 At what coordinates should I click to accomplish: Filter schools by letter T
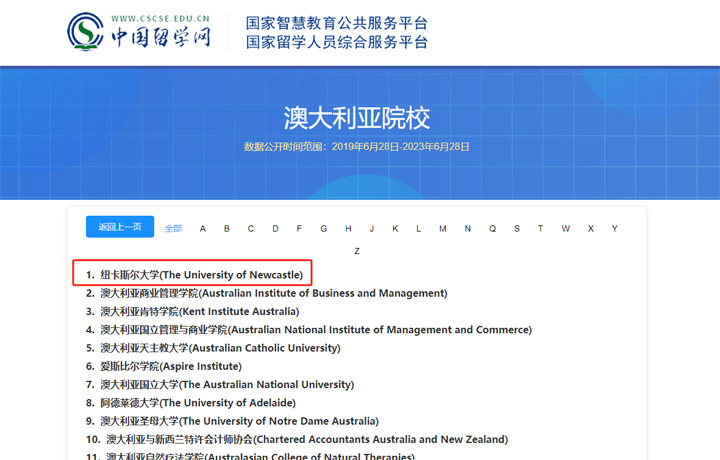540,229
